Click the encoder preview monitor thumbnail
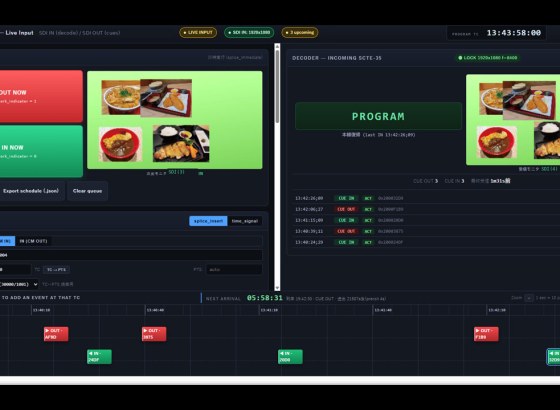Image resolution: width=560 pixels, height=410 pixels. [175, 120]
